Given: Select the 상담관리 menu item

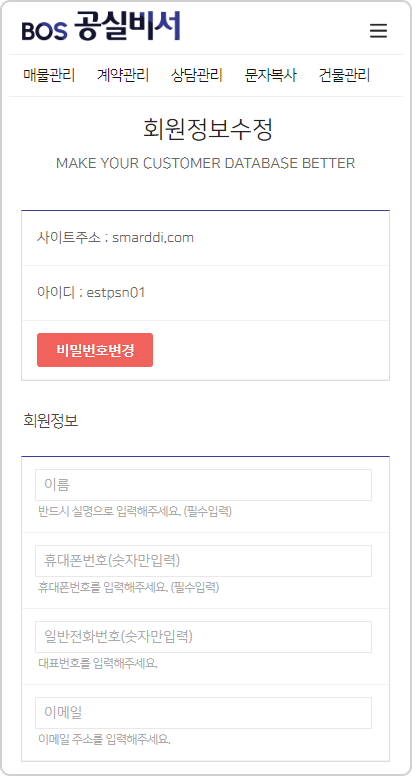Looking at the screenshot, I should click(x=197, y=76).
